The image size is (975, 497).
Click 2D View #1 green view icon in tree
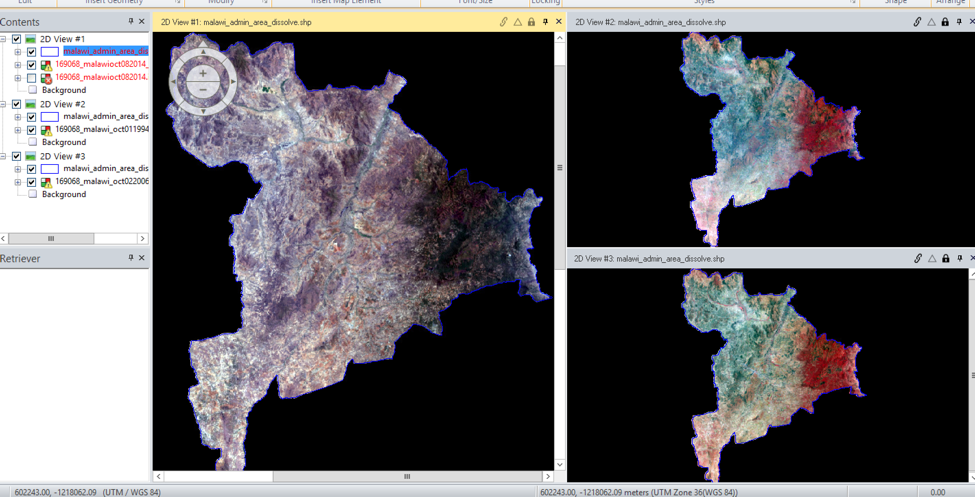[30, 39]
